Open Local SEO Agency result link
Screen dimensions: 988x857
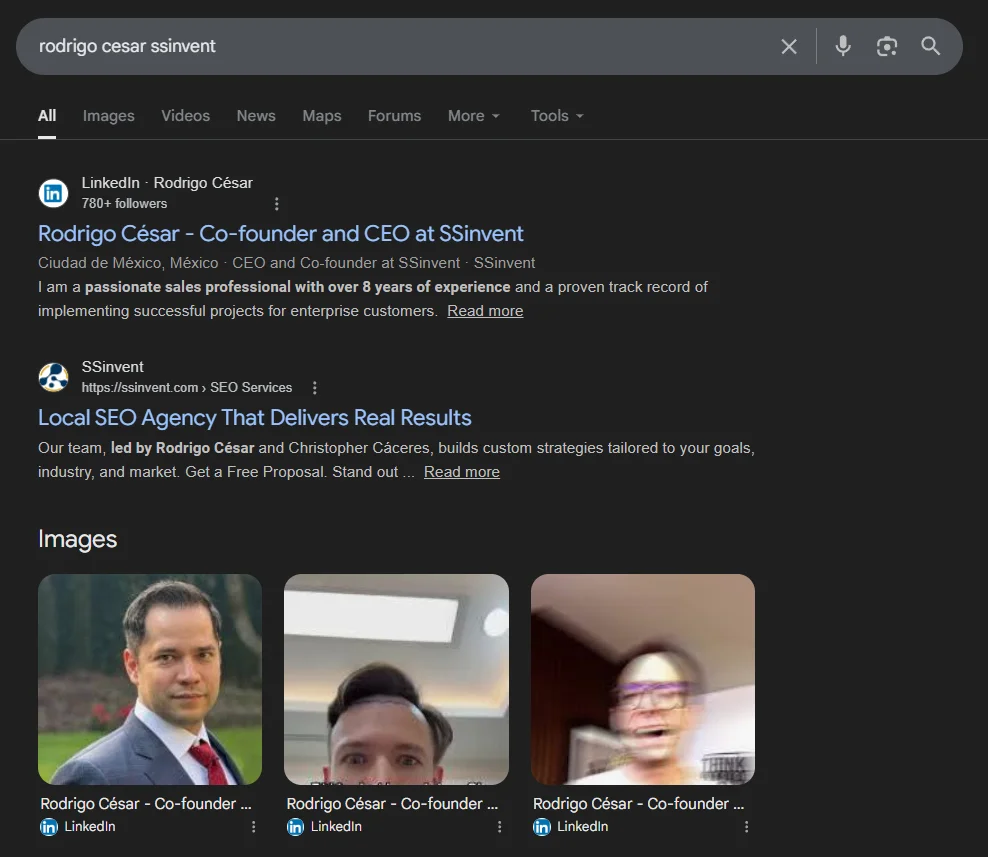[254, 418]
